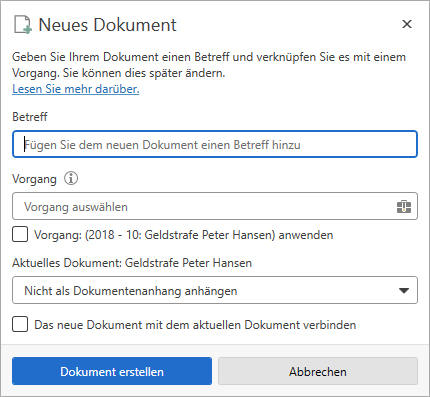Click the Betreff subject input field
430x397 pixels.
[215, 144]
